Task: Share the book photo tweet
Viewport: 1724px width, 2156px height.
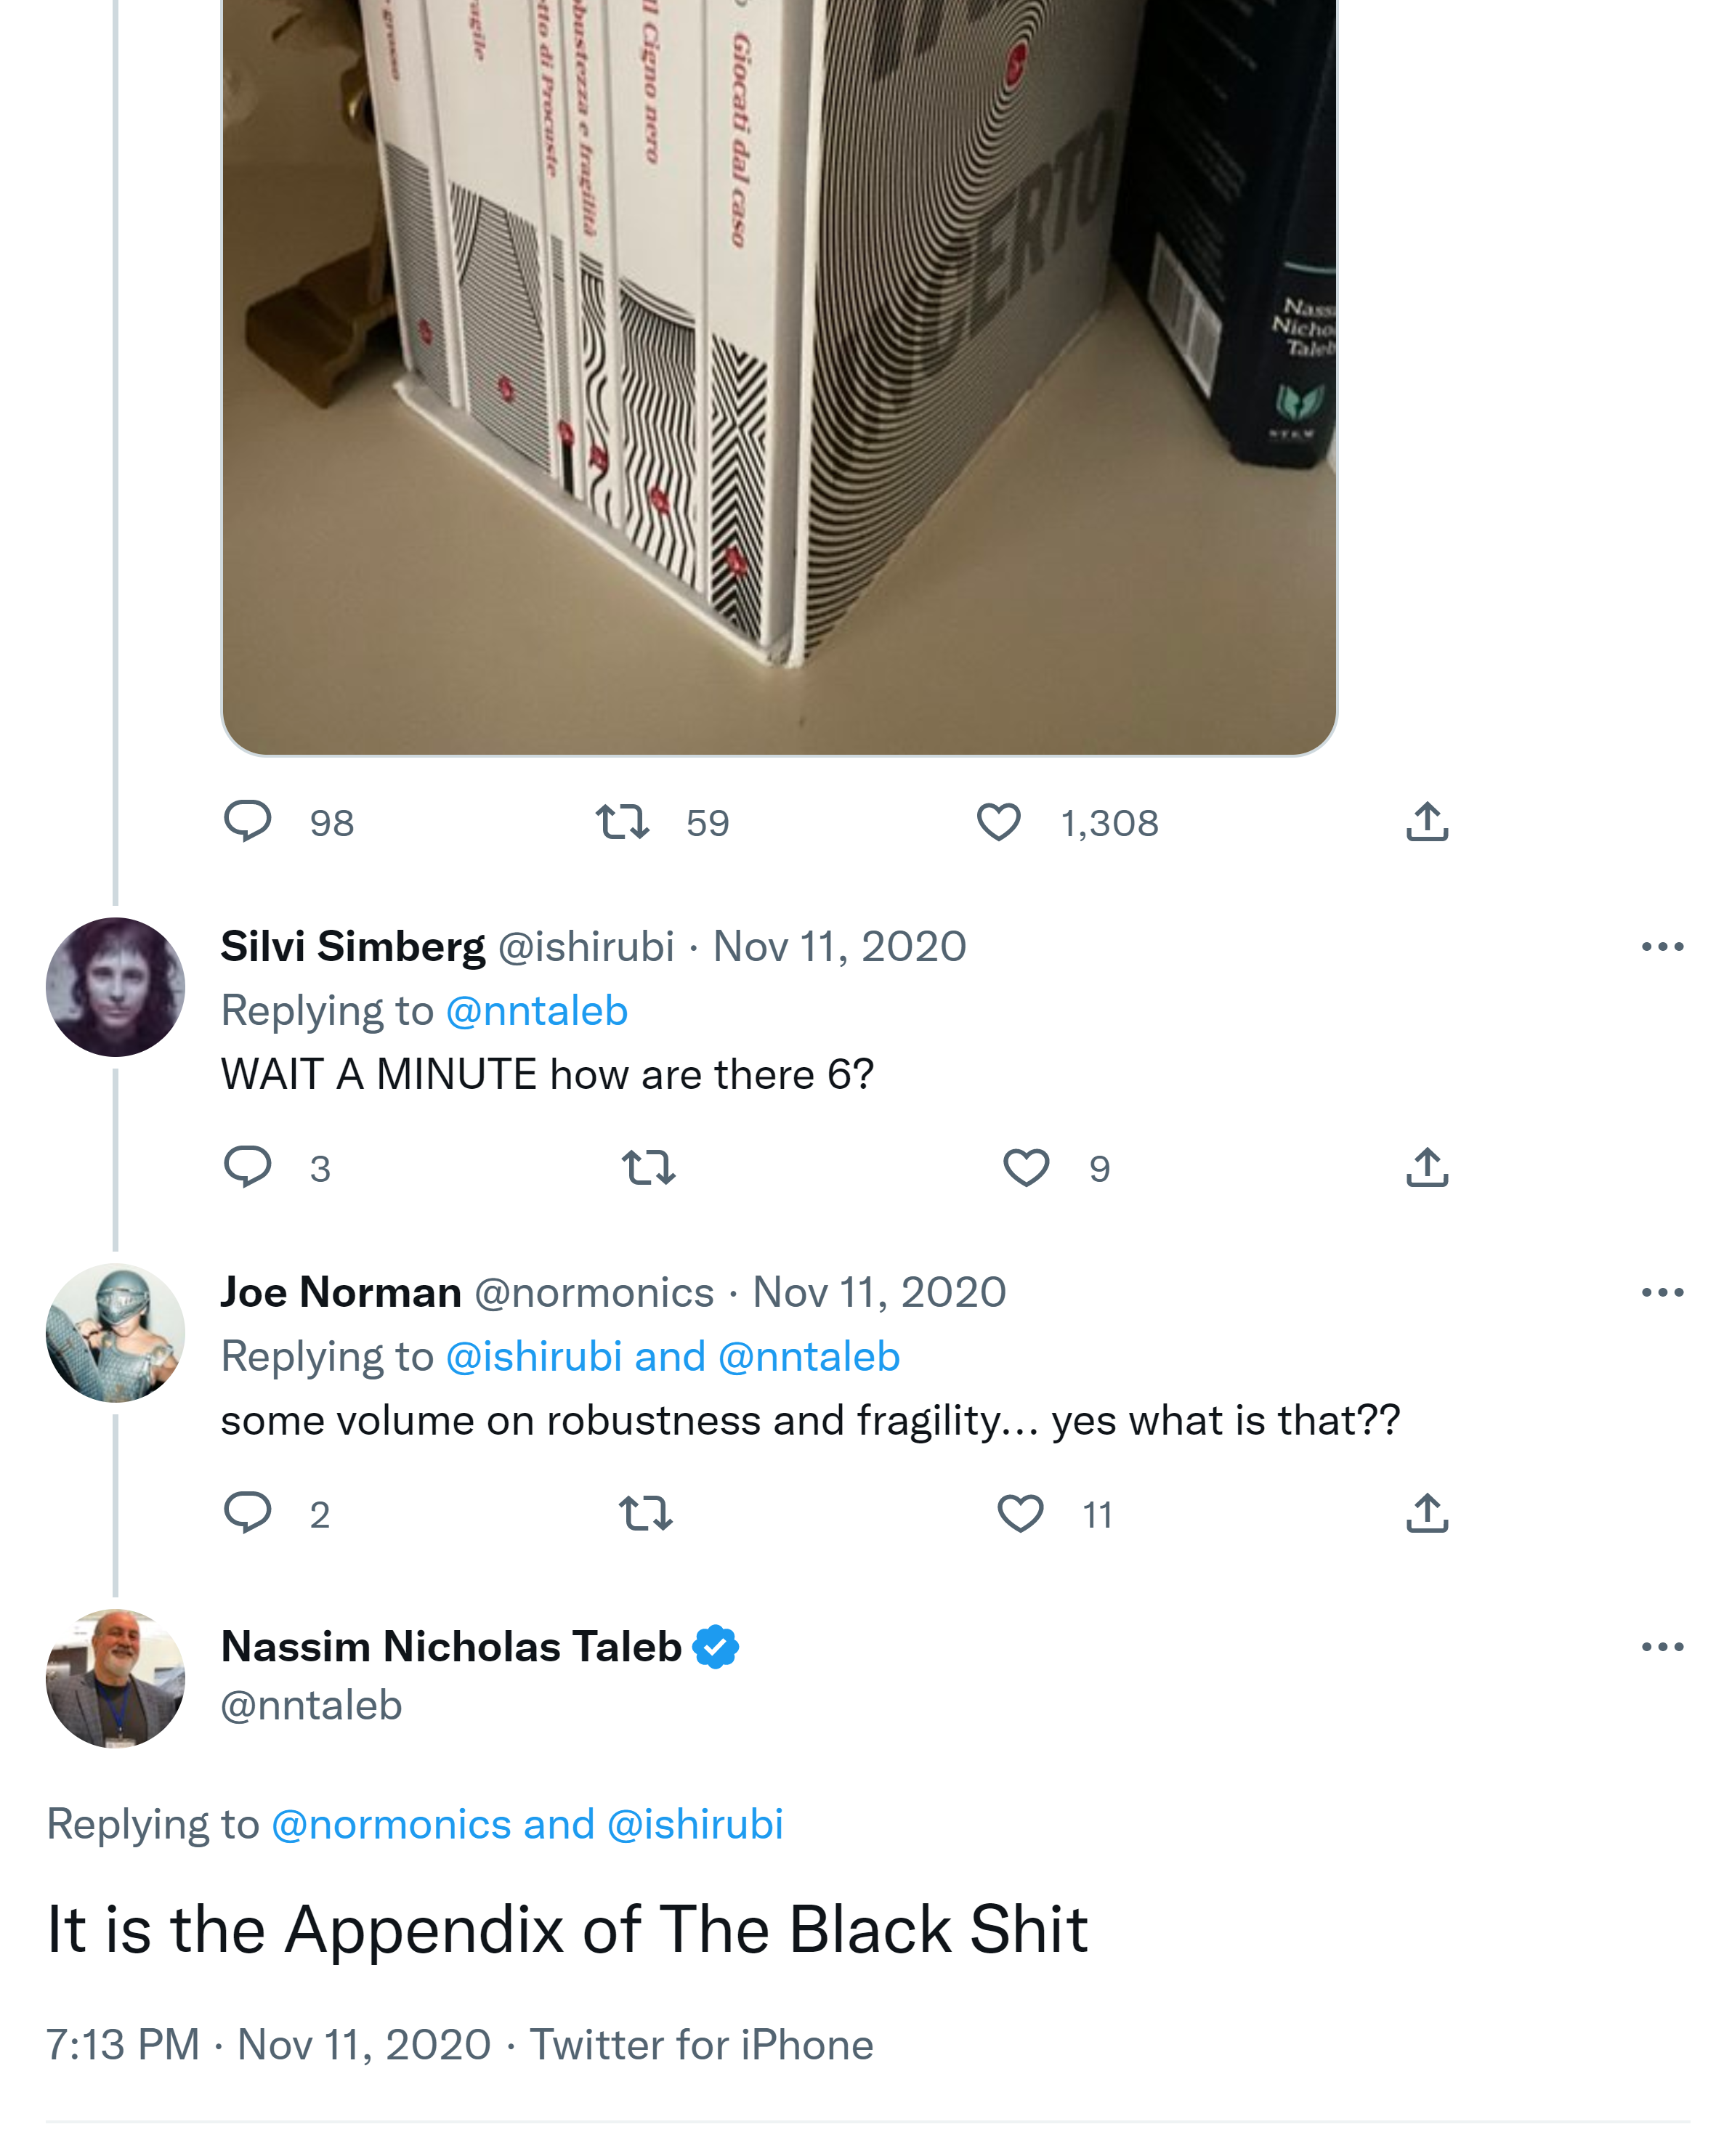Action: [x=1426, y=821]
